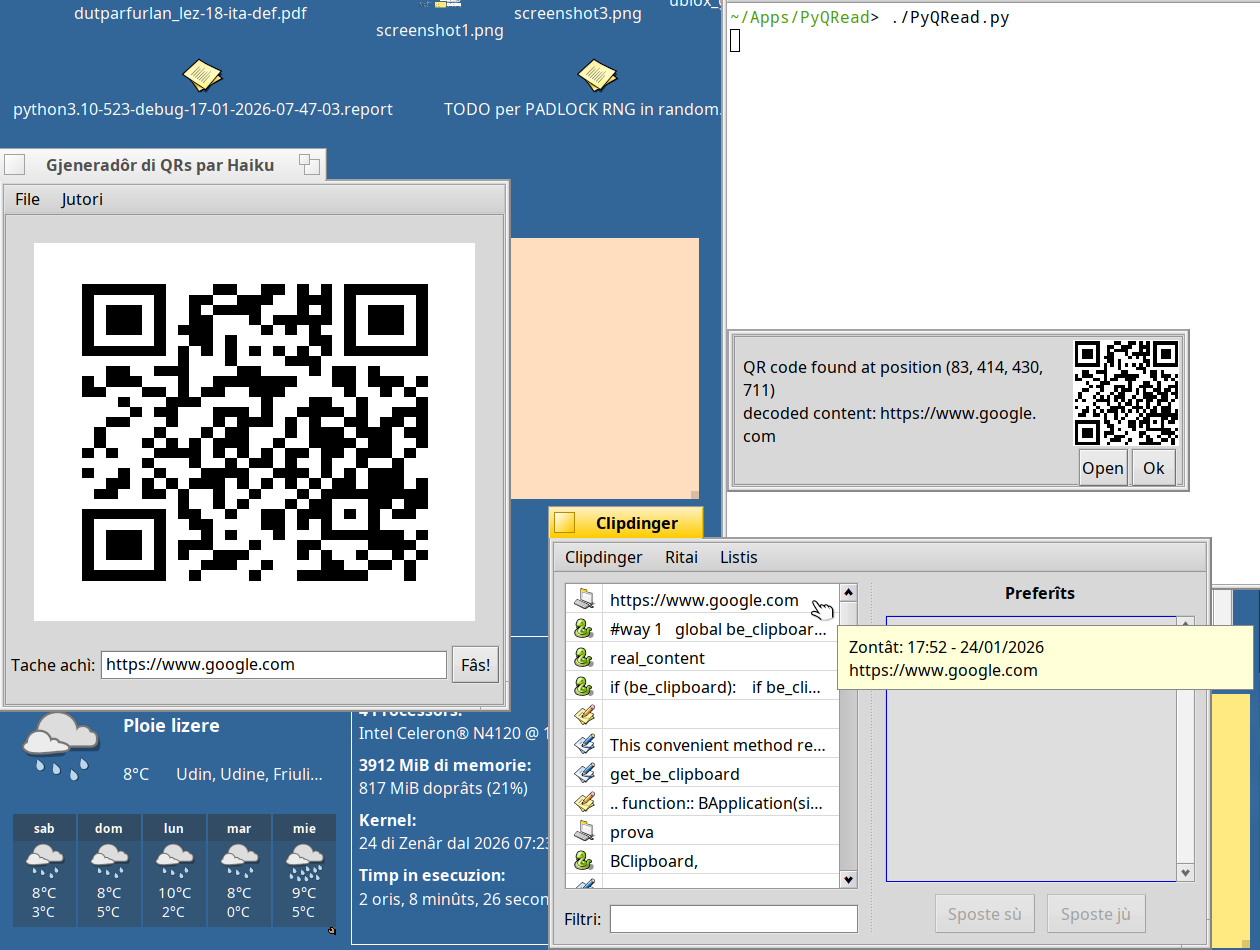
Task: Click the clip list scroll up arrow
Action: pyautogui.click(x=848, y=592)
